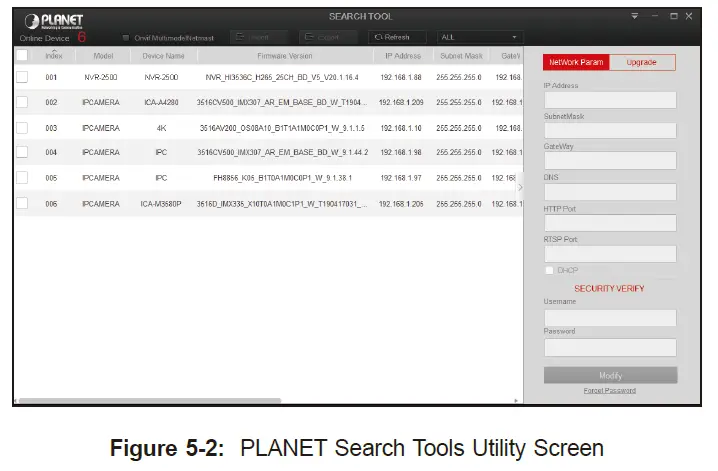Screen dimensions: 718x471
Task: Check the box for device 003
Action: (x=22, y=128)
